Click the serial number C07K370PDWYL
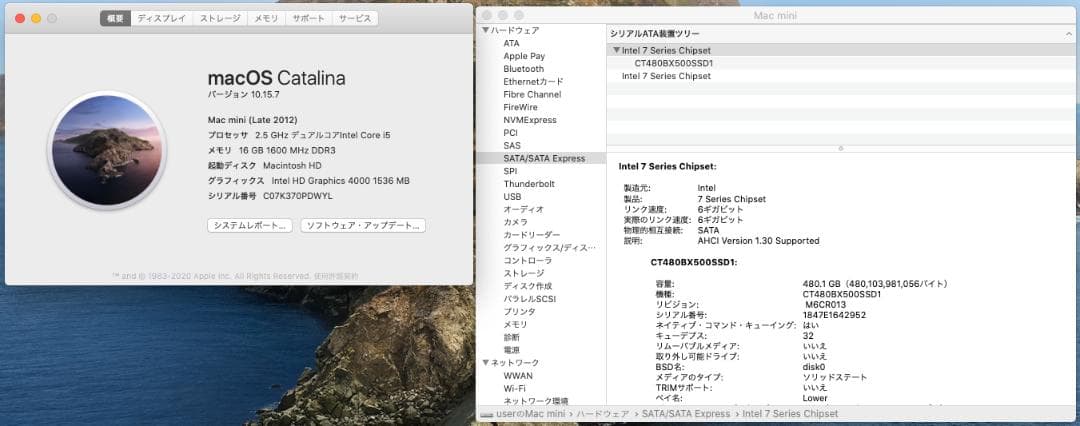 (x=298, y=196)
